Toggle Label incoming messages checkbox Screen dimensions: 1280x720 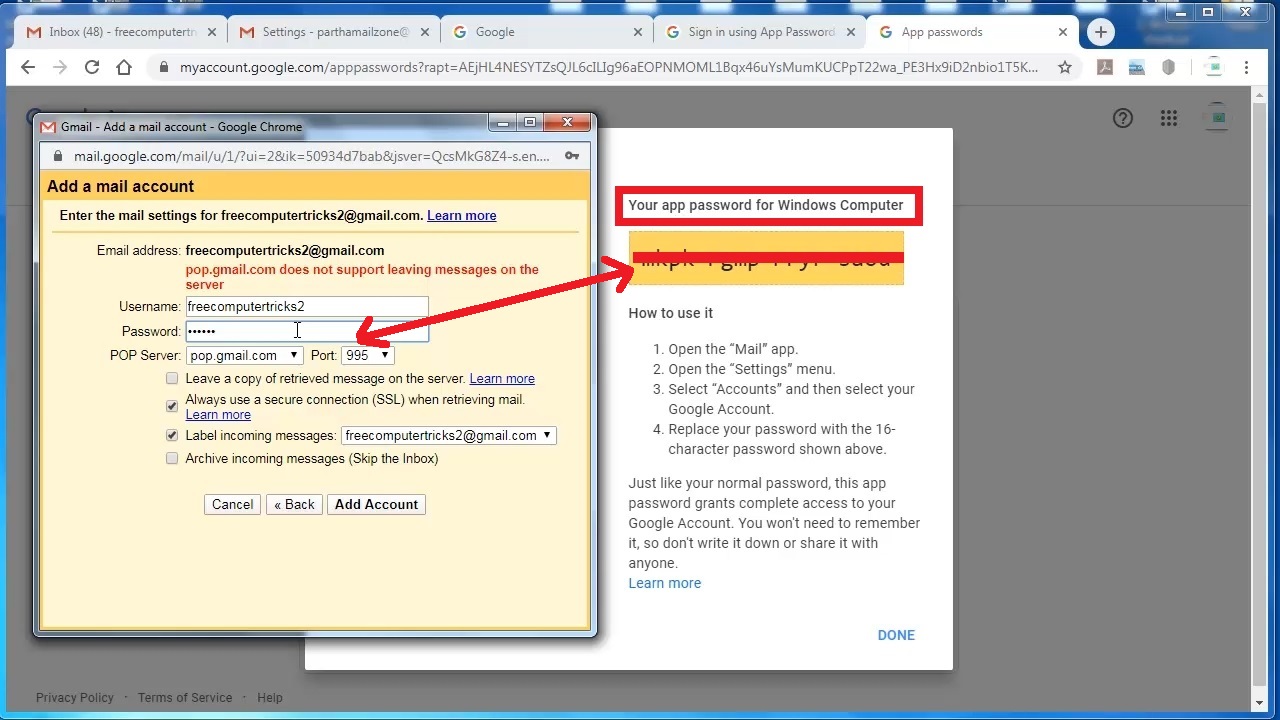(x=172, y=435)
